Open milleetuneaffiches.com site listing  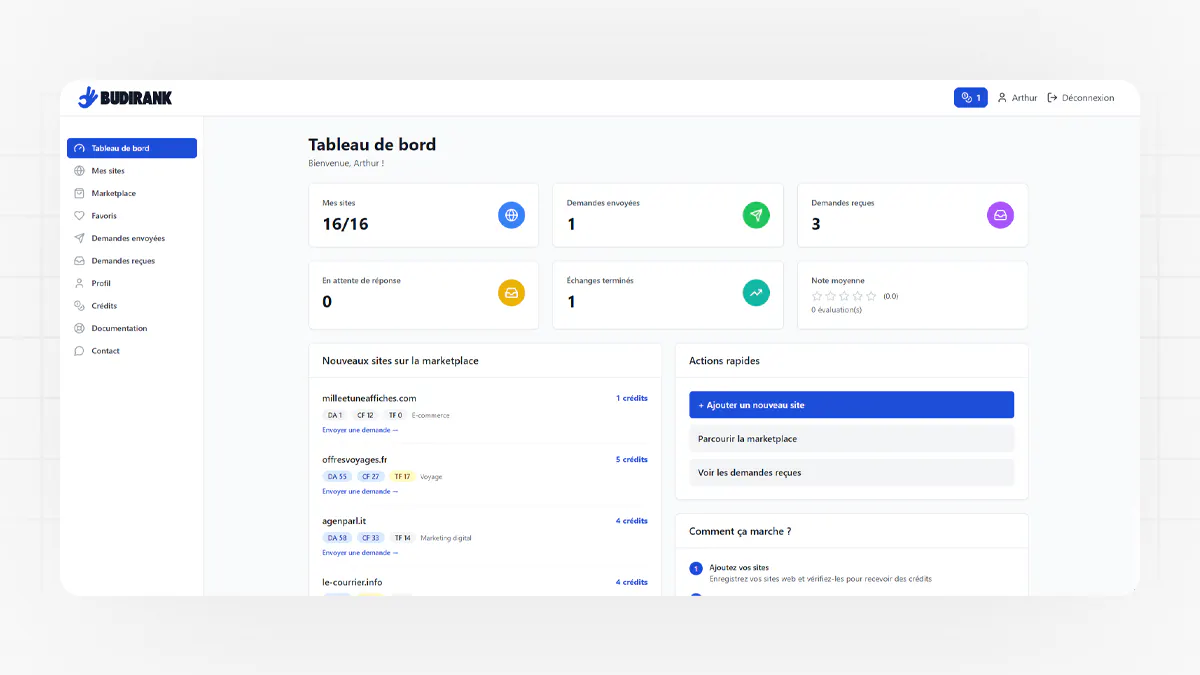[x=369, y=398]
